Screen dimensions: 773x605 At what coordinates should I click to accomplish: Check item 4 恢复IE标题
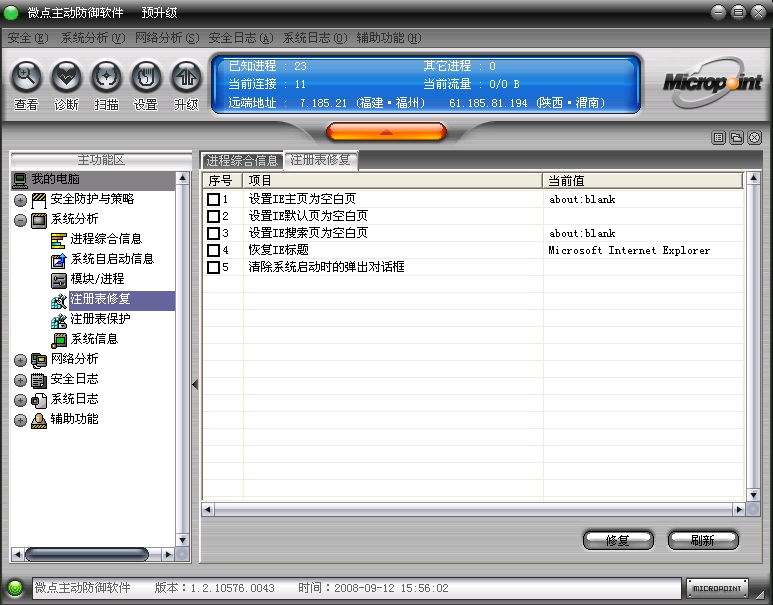click(x=213, y=250)
